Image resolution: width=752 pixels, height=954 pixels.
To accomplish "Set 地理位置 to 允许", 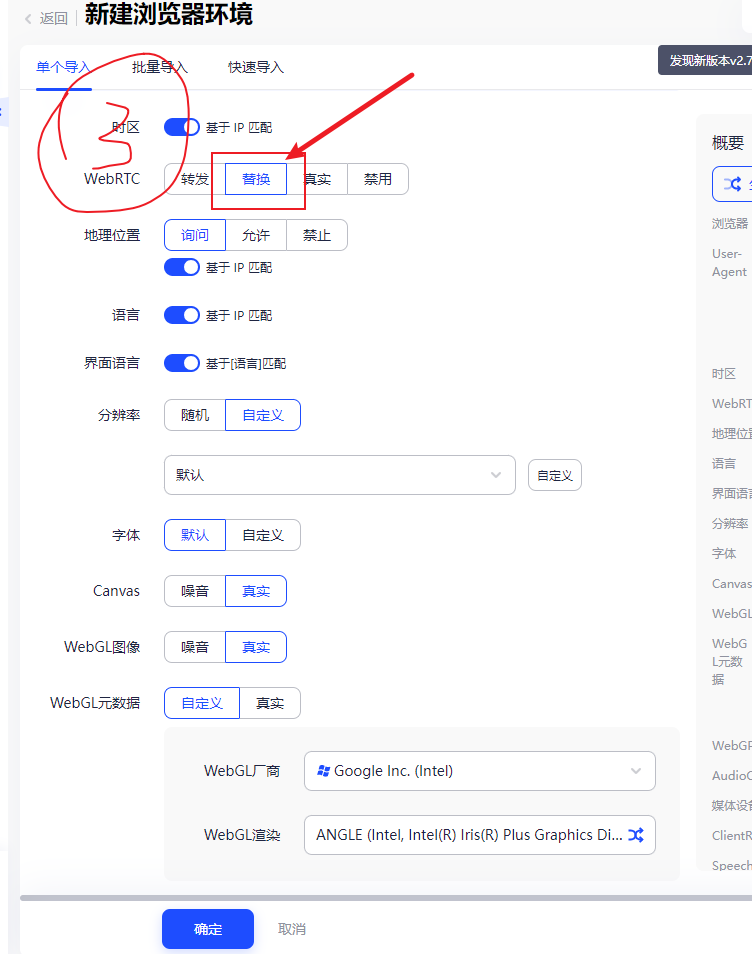I will pyautogui.click(x=256, y=235).
